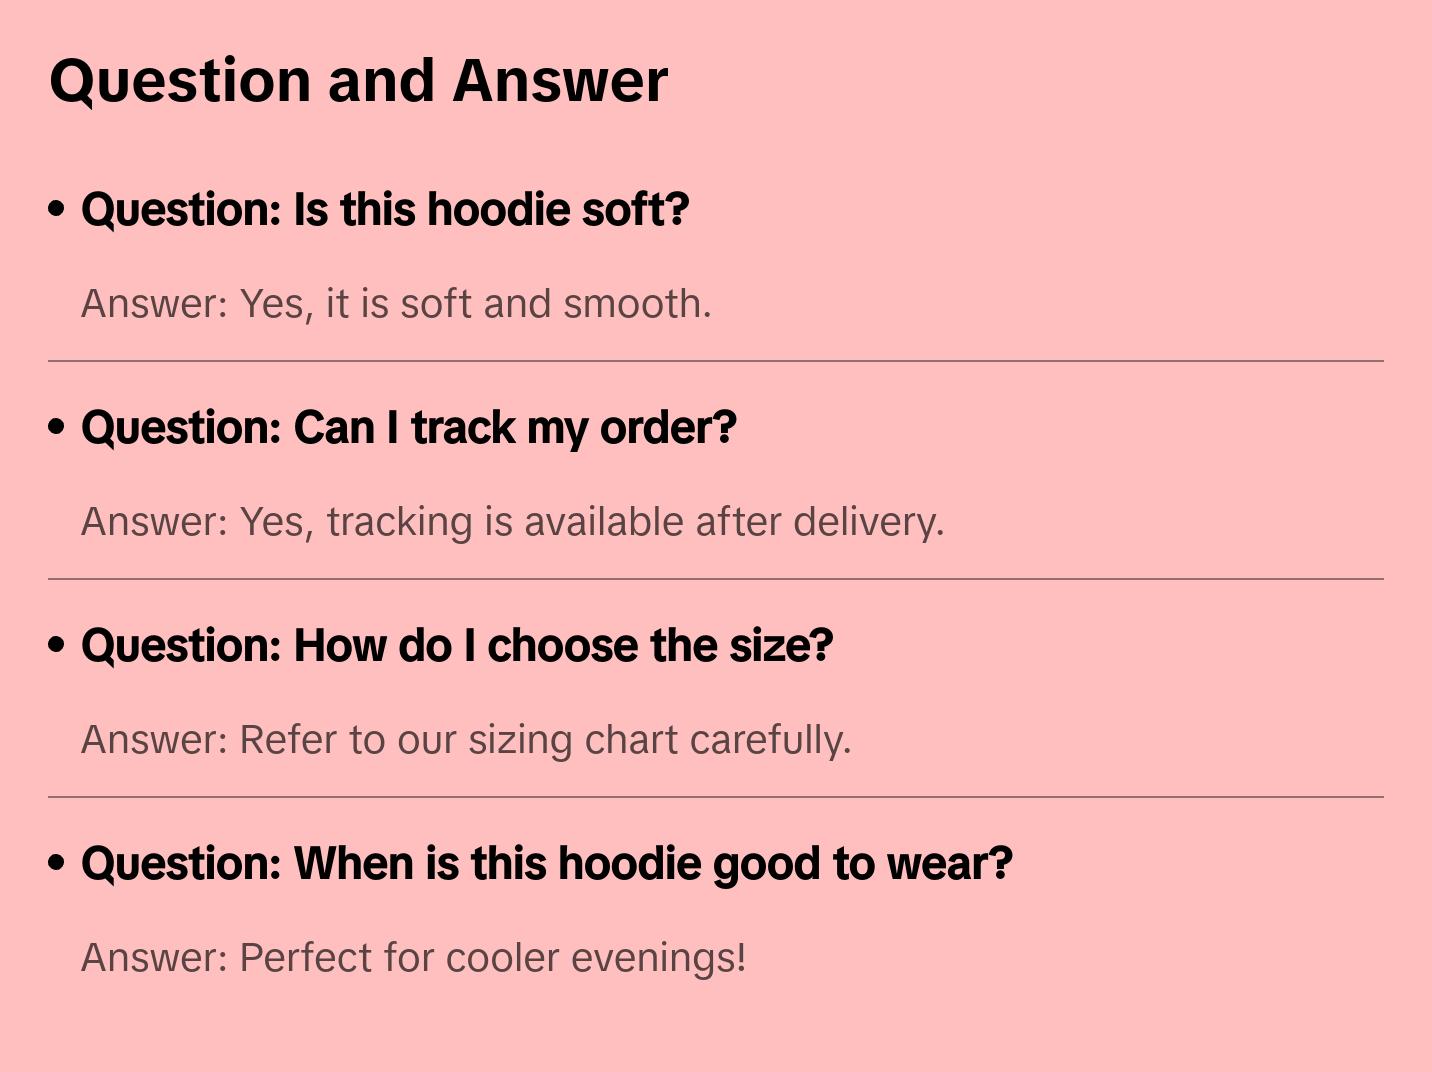Click the divider line below the tracking answer
The width and height of the screenshot is (1432, 1072).
point(716,579)
